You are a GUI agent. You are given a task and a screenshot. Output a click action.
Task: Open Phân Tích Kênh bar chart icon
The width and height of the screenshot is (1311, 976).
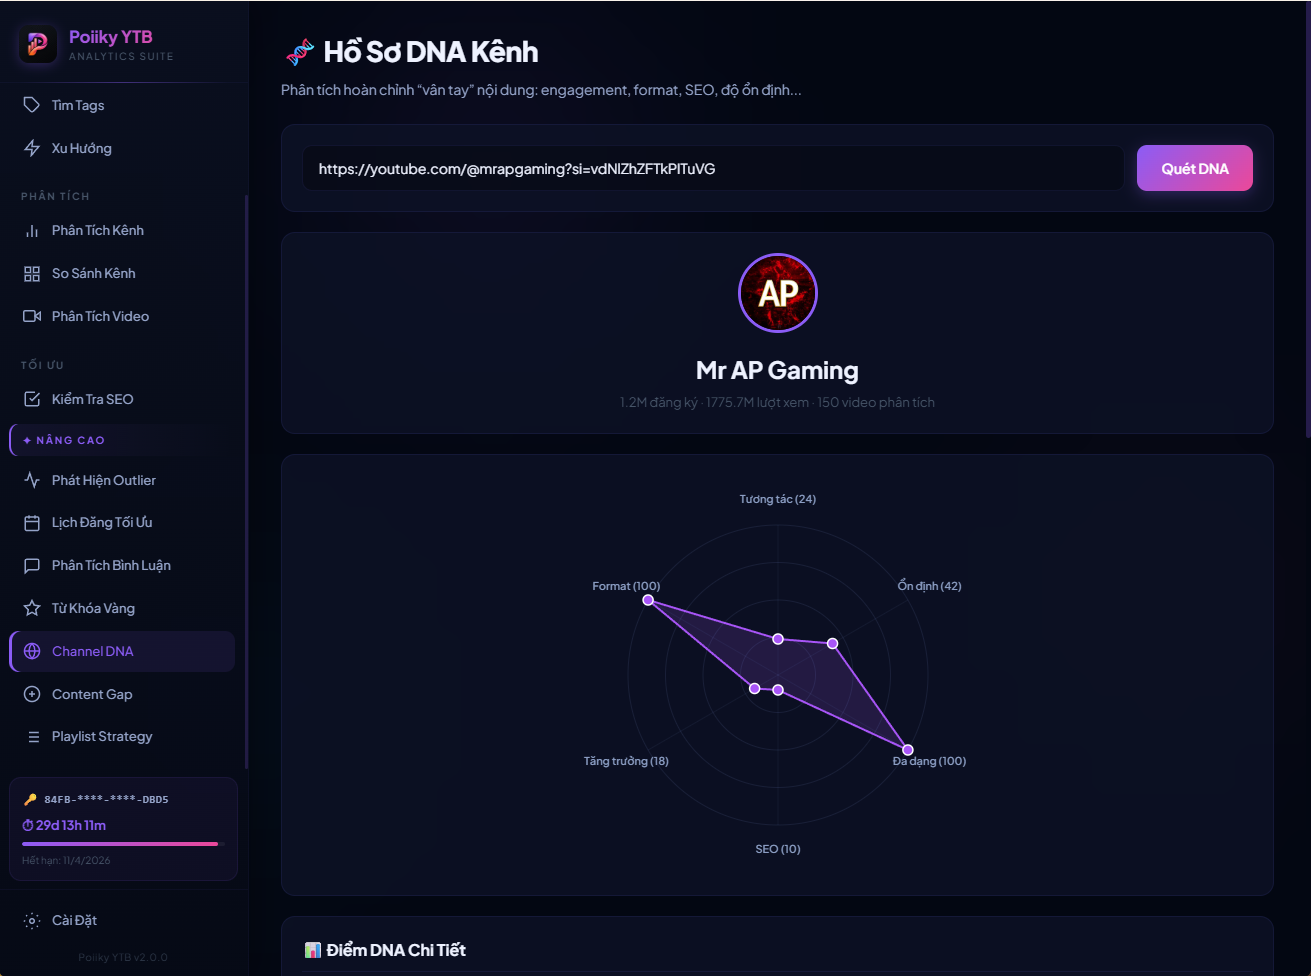pos(32,230)
